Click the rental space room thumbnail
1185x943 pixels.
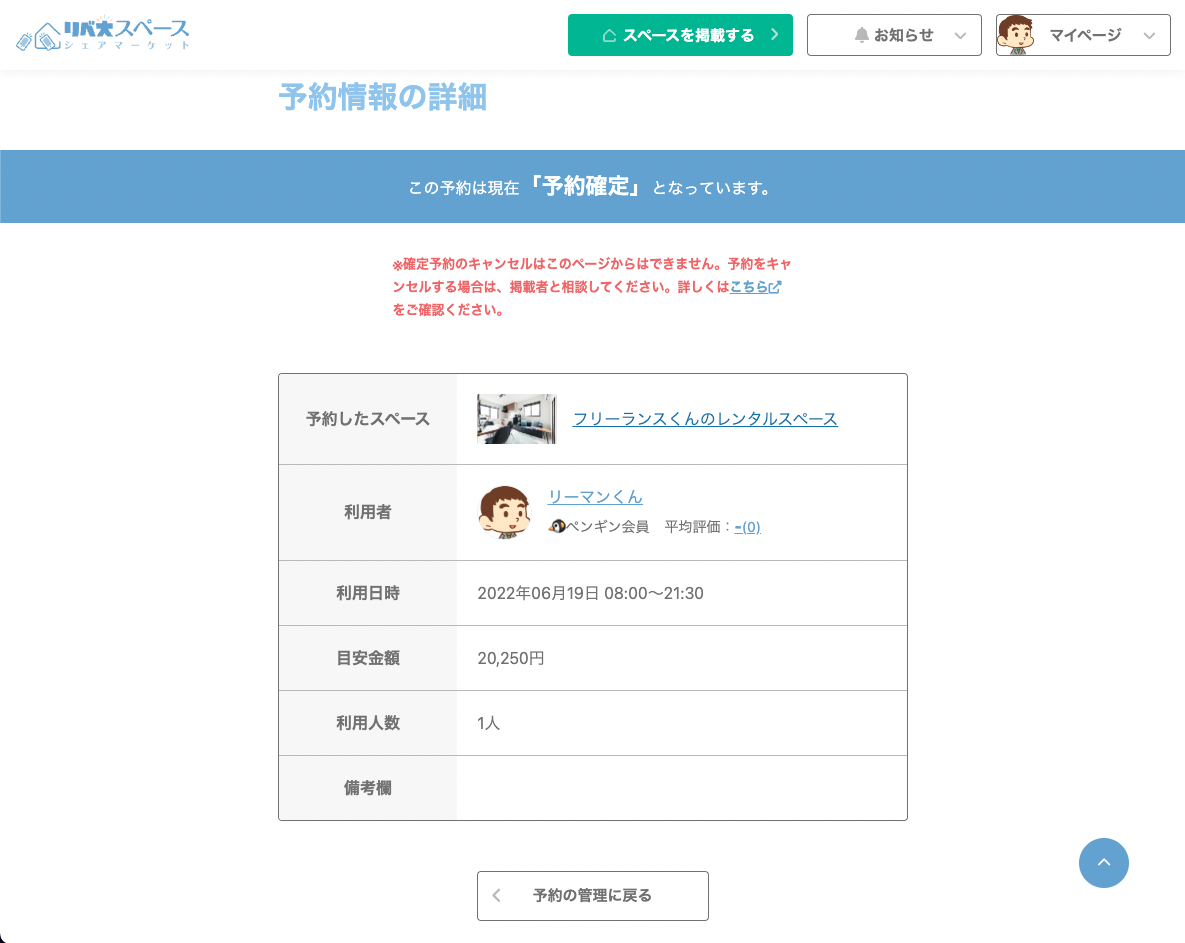(x=516, y=419)
